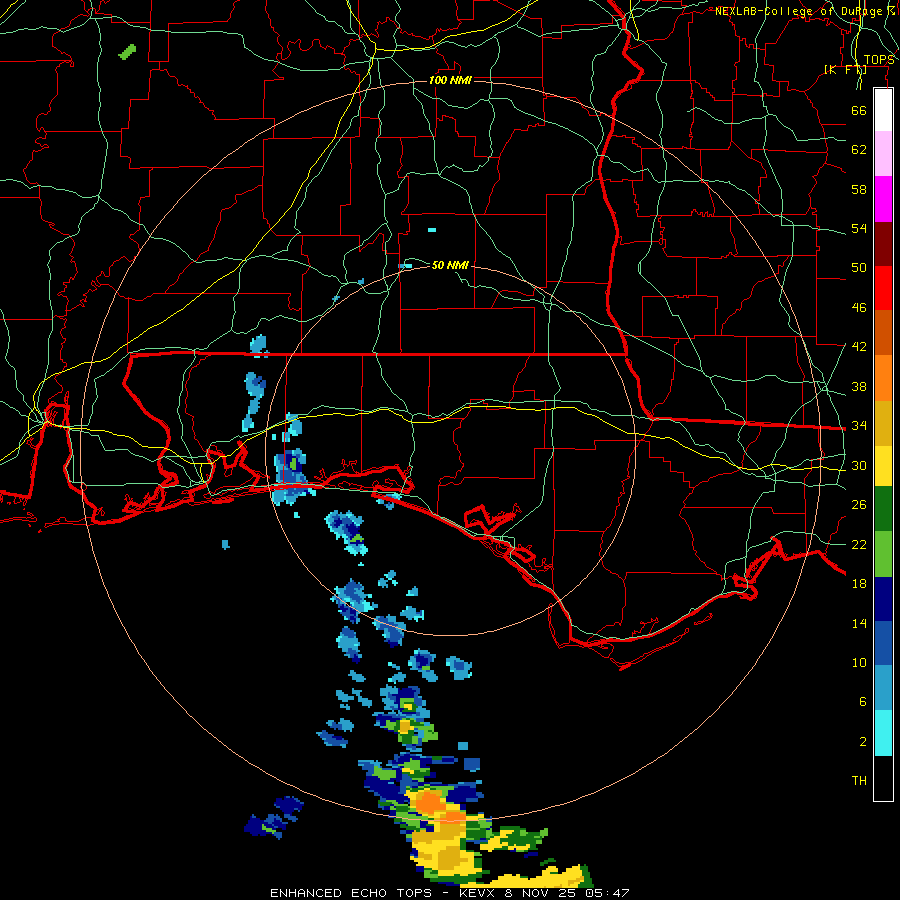The image size is (900, 900).
Task: Click the 50 legend value
Action: coord(859,267)
